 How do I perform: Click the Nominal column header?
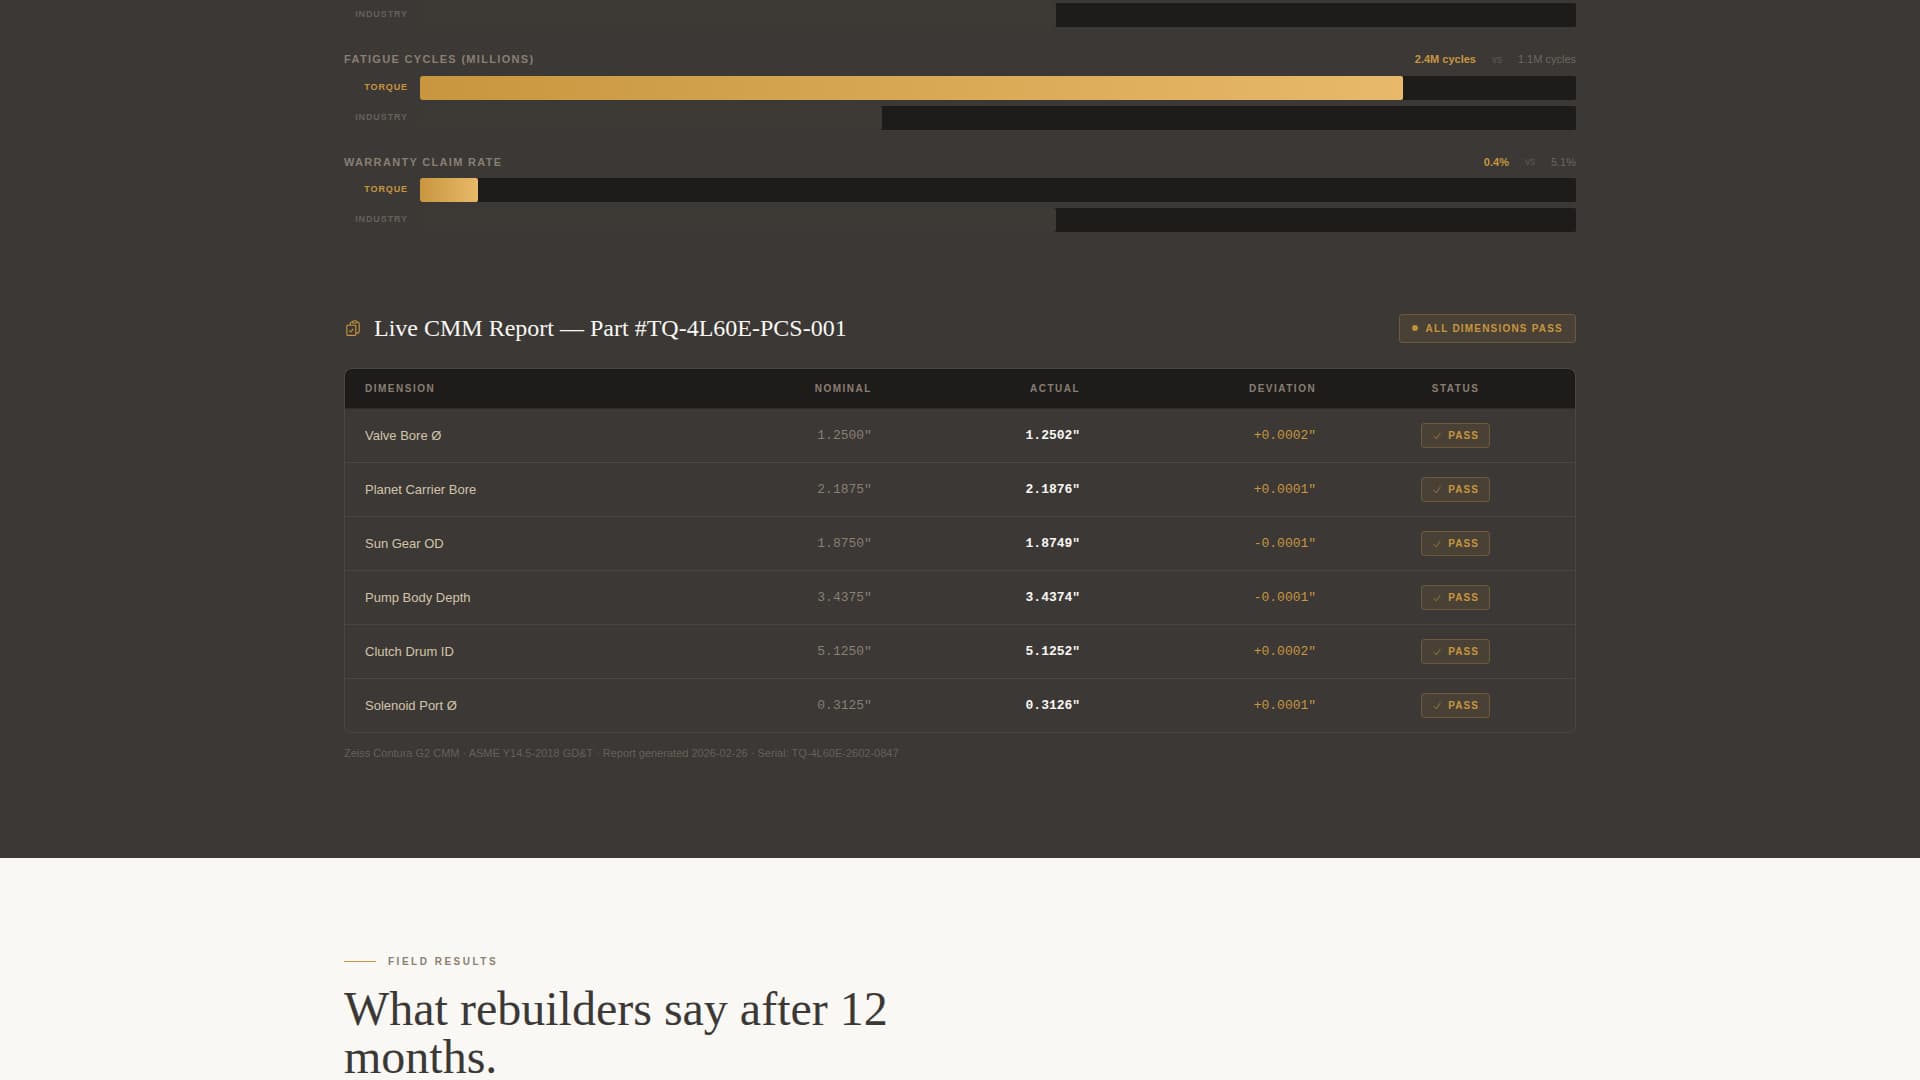[x=842, y=388]
